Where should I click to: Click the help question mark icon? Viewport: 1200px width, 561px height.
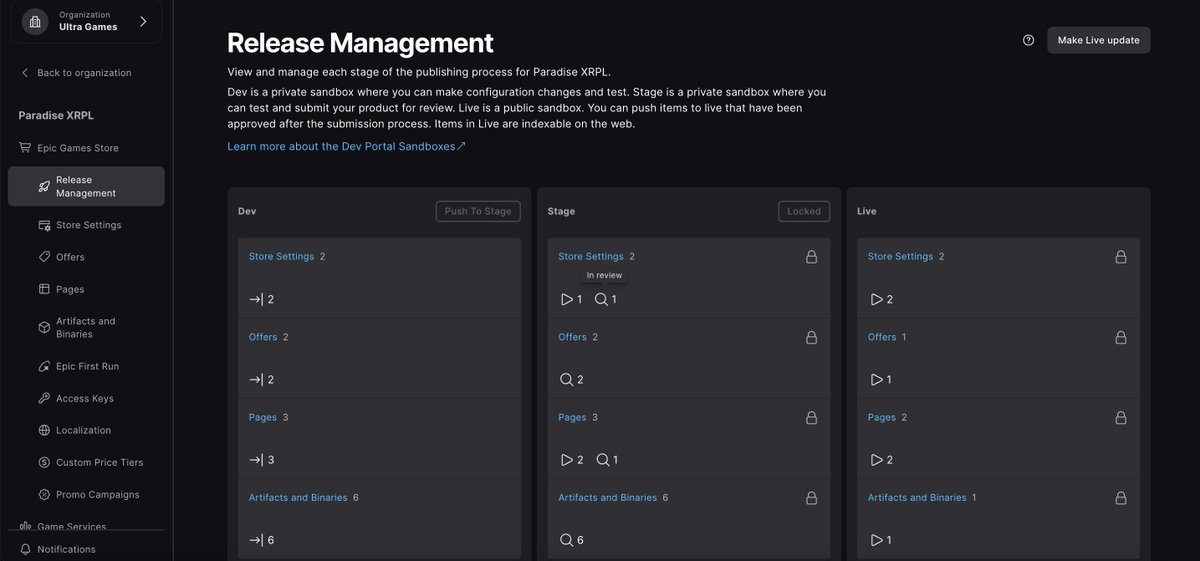(x=1029, y=40)
